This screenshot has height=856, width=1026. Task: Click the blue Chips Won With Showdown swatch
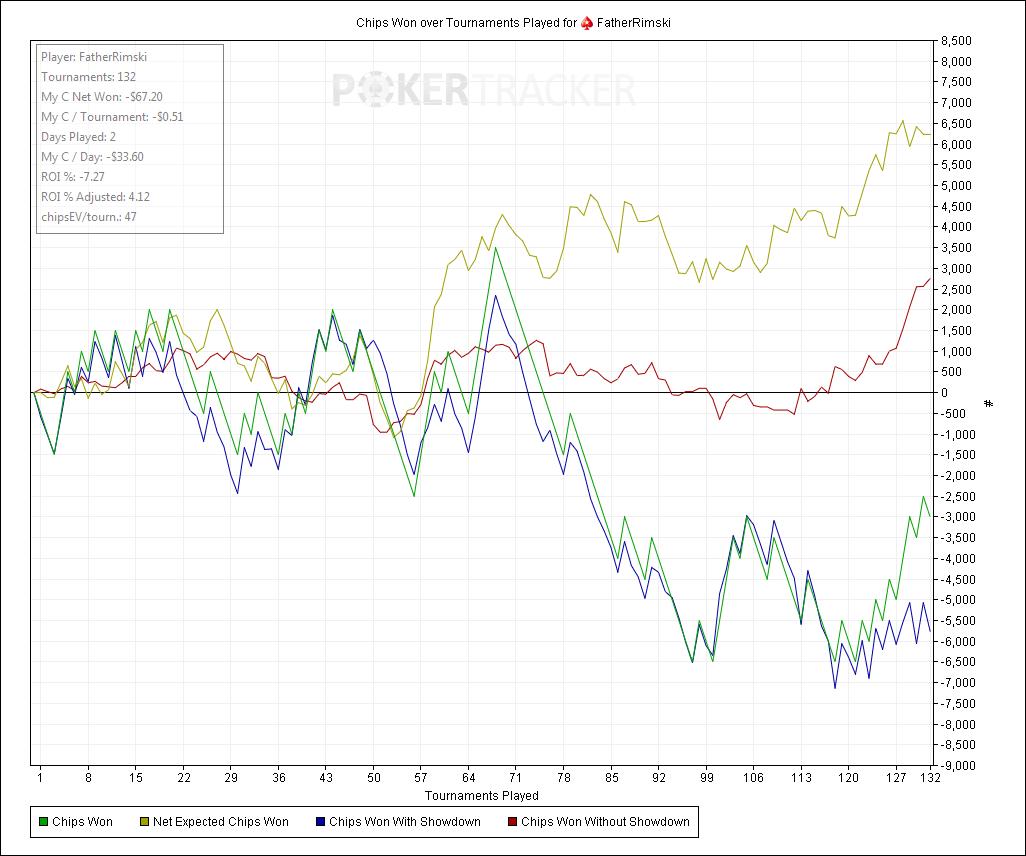point(319,822)
